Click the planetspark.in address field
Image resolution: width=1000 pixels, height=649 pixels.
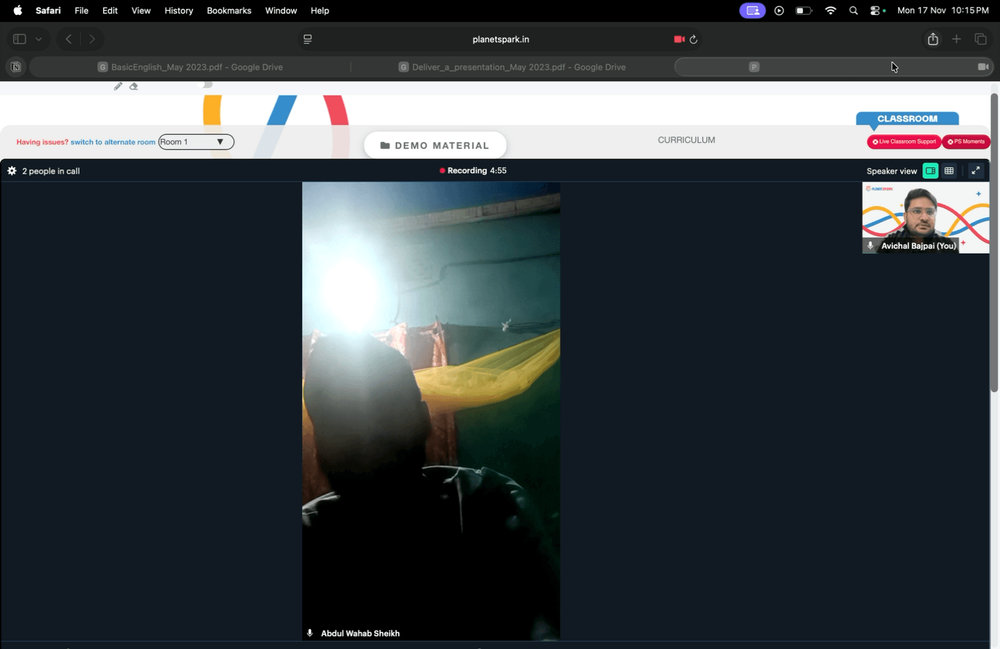[x=501, y=39]
